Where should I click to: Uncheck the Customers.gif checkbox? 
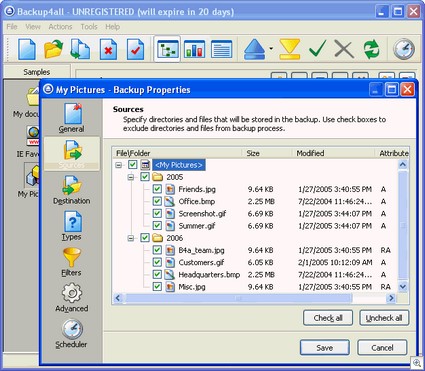[157, 262]
